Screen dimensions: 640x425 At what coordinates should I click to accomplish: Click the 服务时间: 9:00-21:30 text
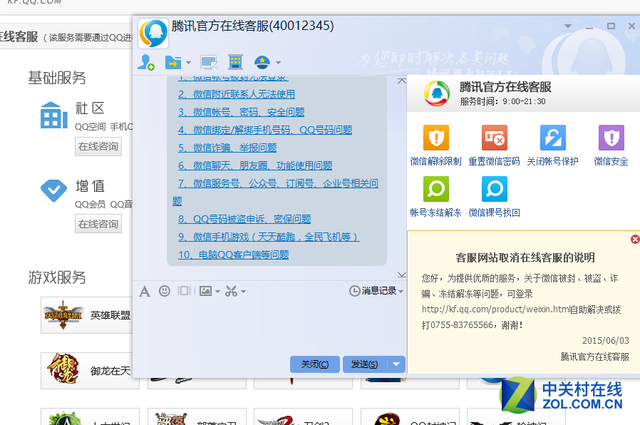503,101
